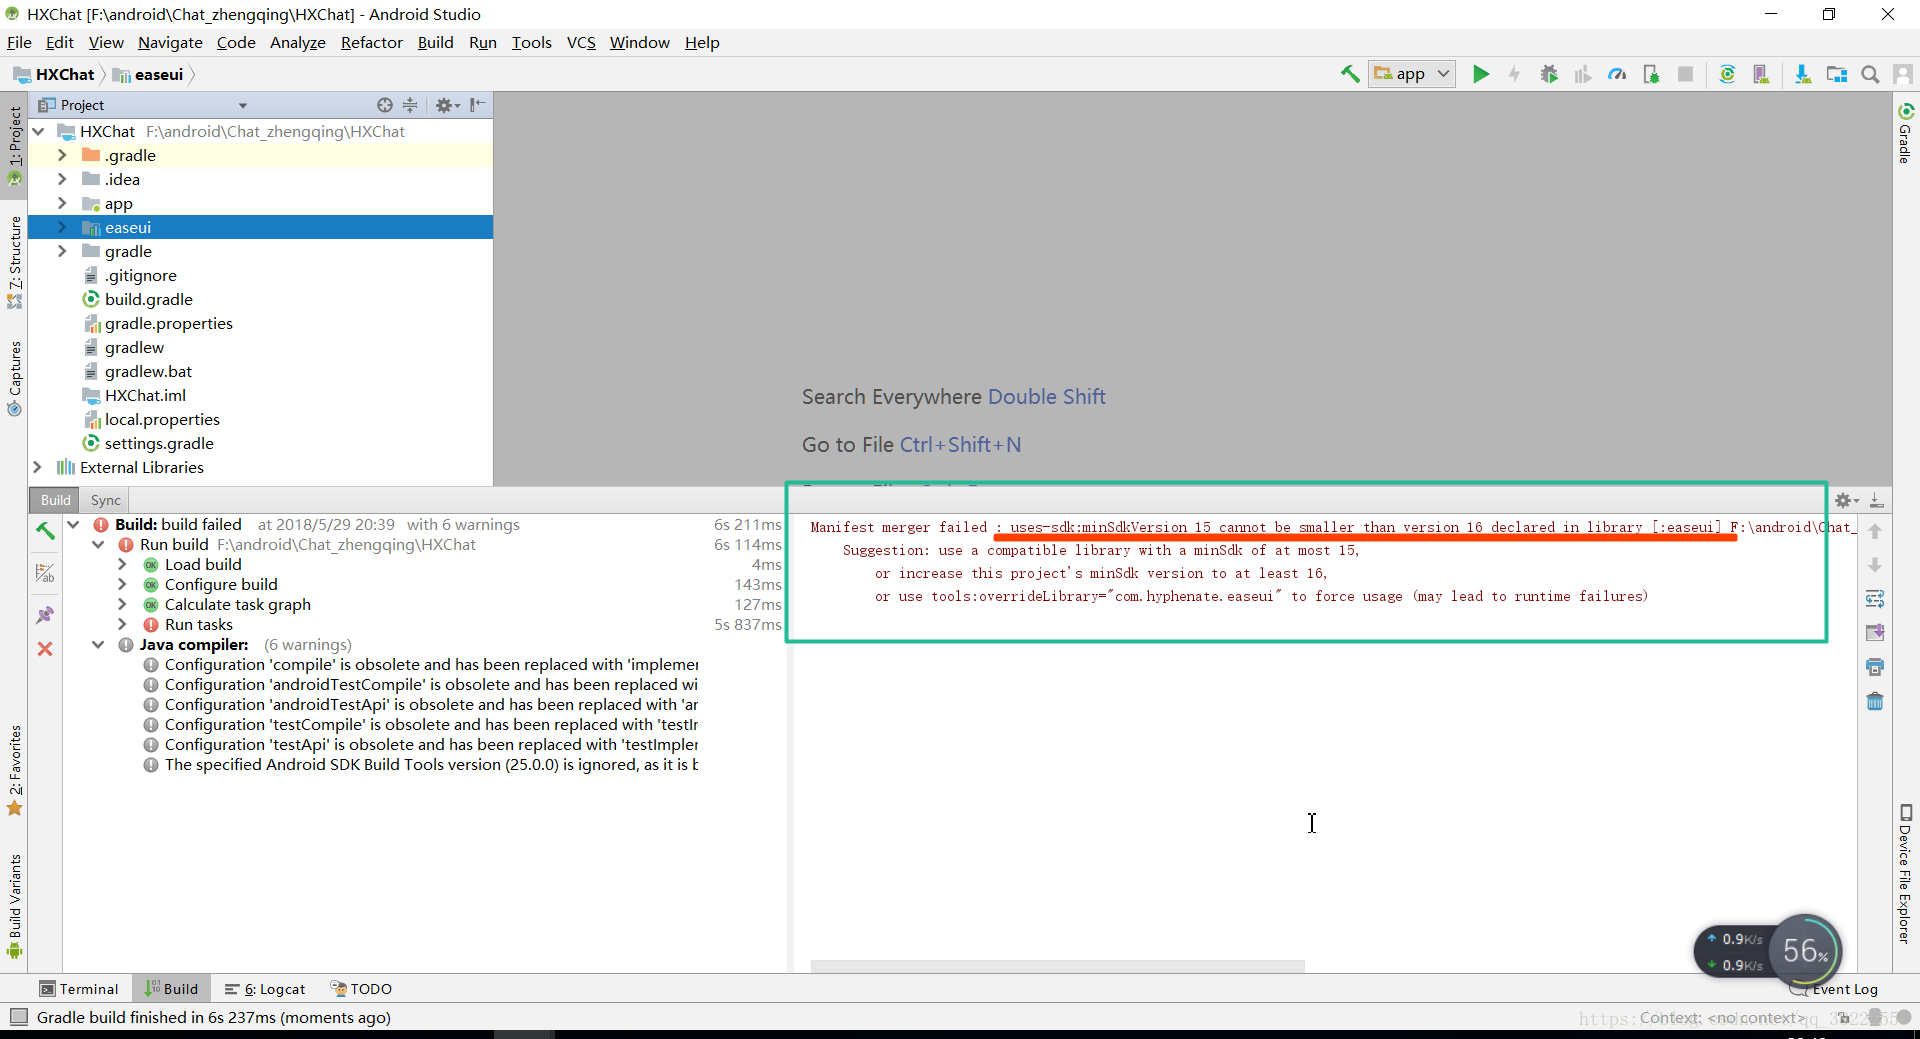Viewport: 1920px width, 1039px height.
Task: Click print icon in console toolbar
Action: 1875,667
